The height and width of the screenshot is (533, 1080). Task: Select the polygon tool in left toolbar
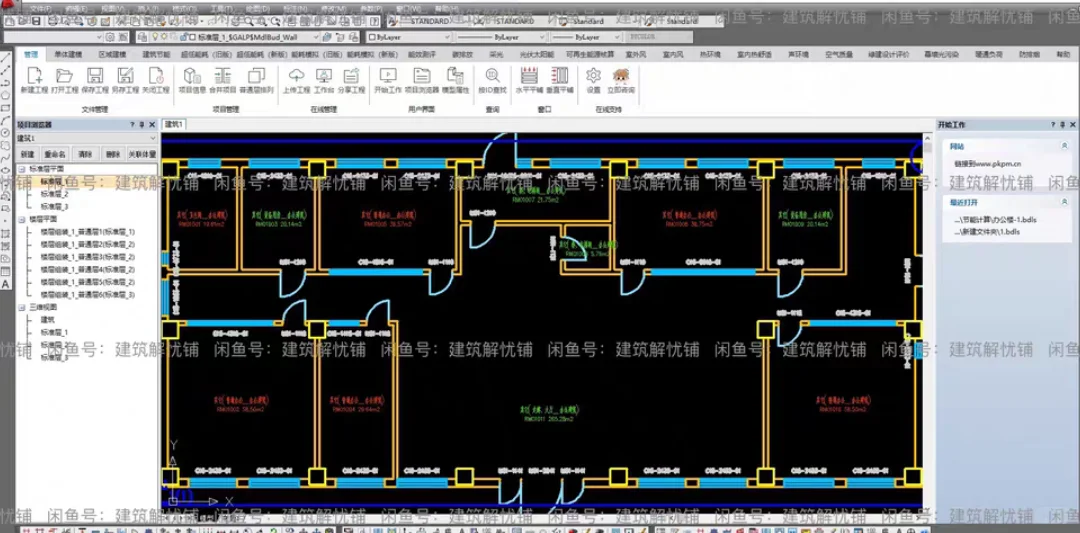[6, 95]
